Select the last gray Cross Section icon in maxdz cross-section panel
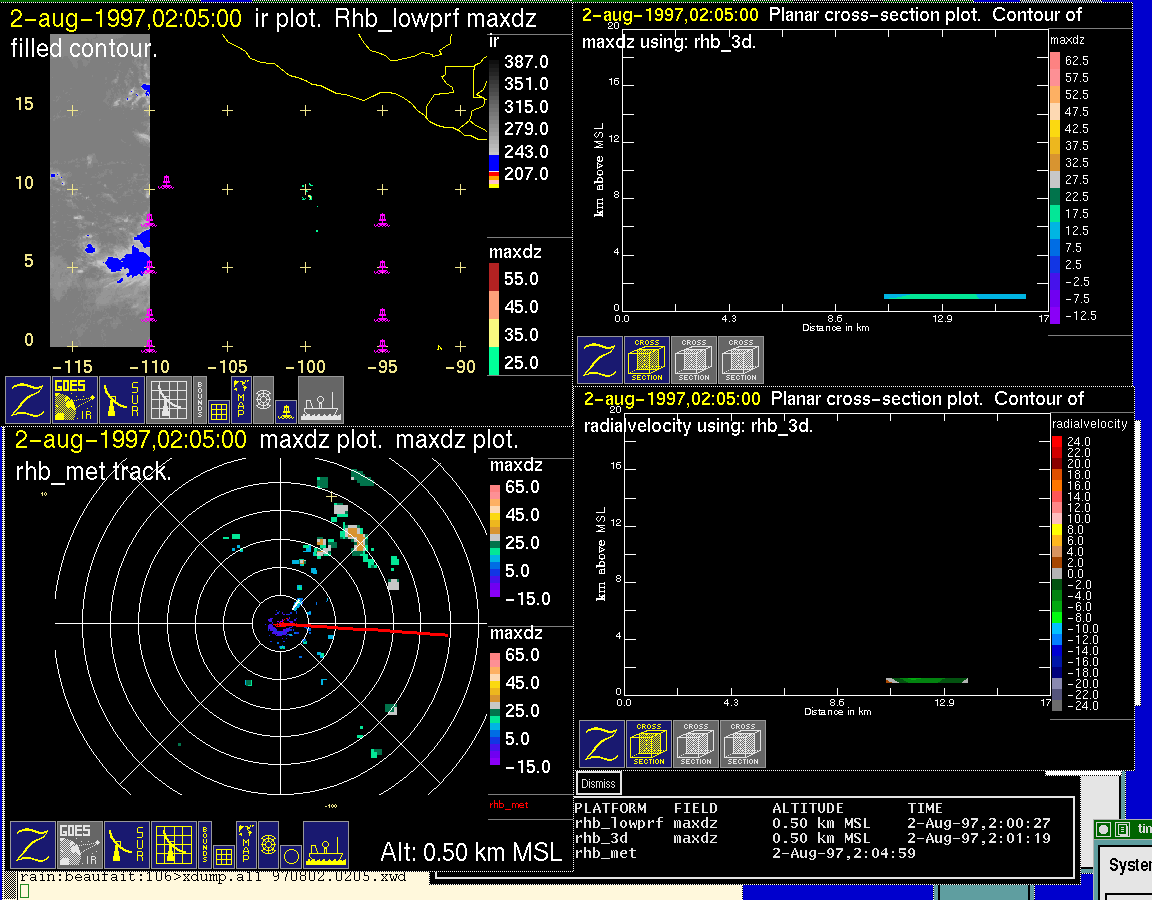This screenshot has height=900, width=1152. pyautogui.click(x=741, y=360)
